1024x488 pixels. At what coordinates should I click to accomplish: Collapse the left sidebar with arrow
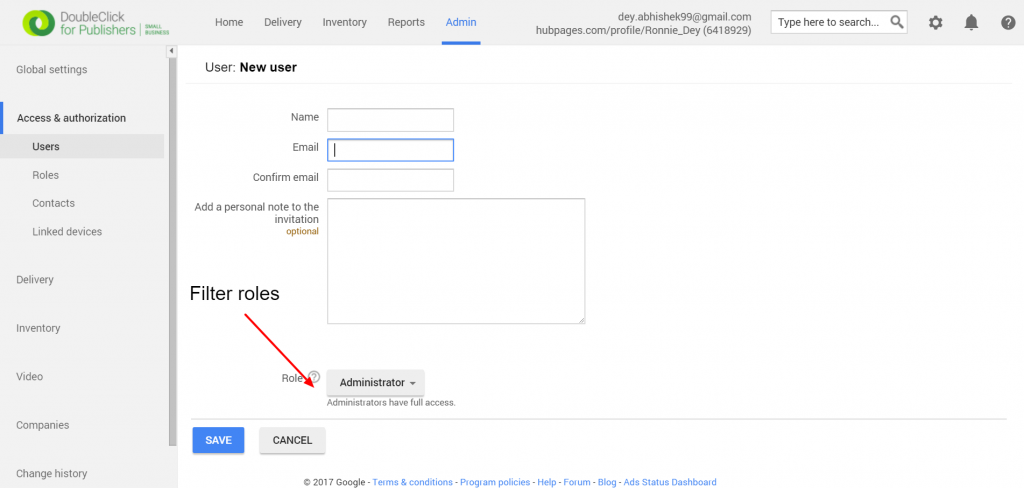pos(171,51)
